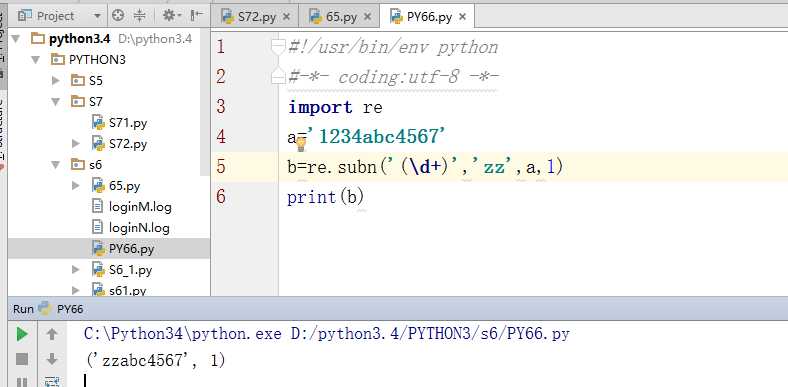
Task: Close the S72.py tab
Action: [x=286, y=17]
